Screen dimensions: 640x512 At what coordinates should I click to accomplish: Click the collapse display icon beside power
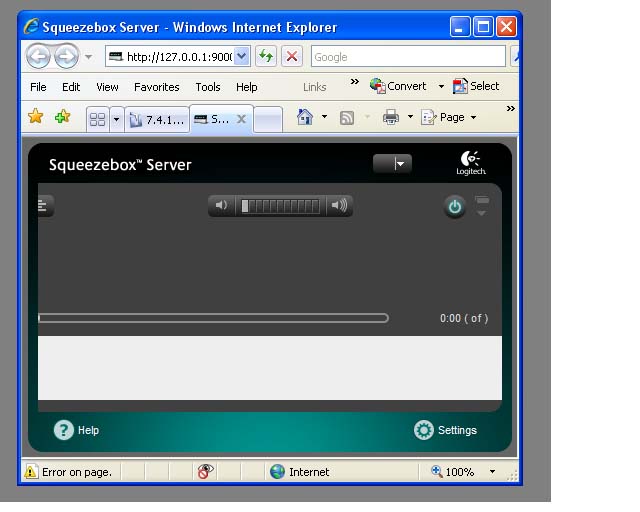(x=482, y=206)
